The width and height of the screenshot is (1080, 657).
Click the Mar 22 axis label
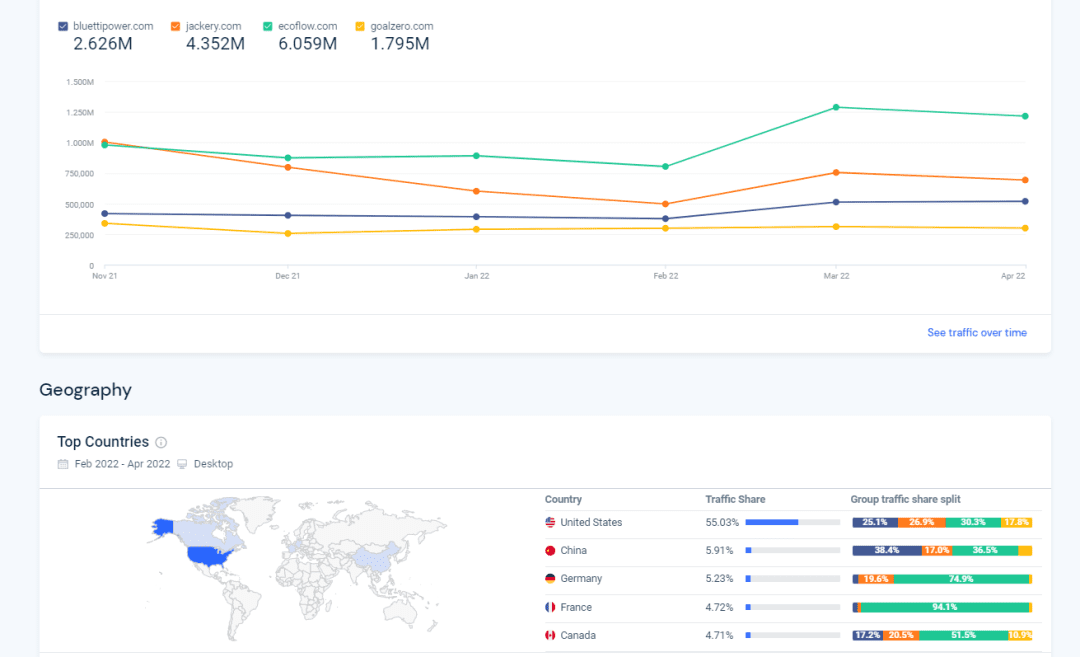[x=836, y=276]
